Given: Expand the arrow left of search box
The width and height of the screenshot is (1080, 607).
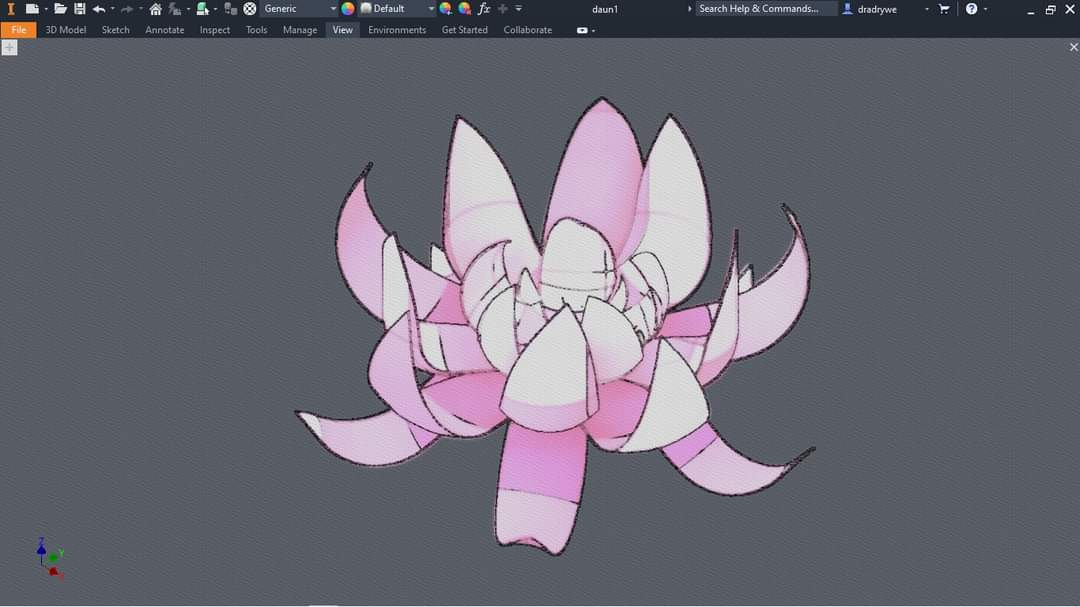Looking at the screenshot, I should click(x=689, y=9).
